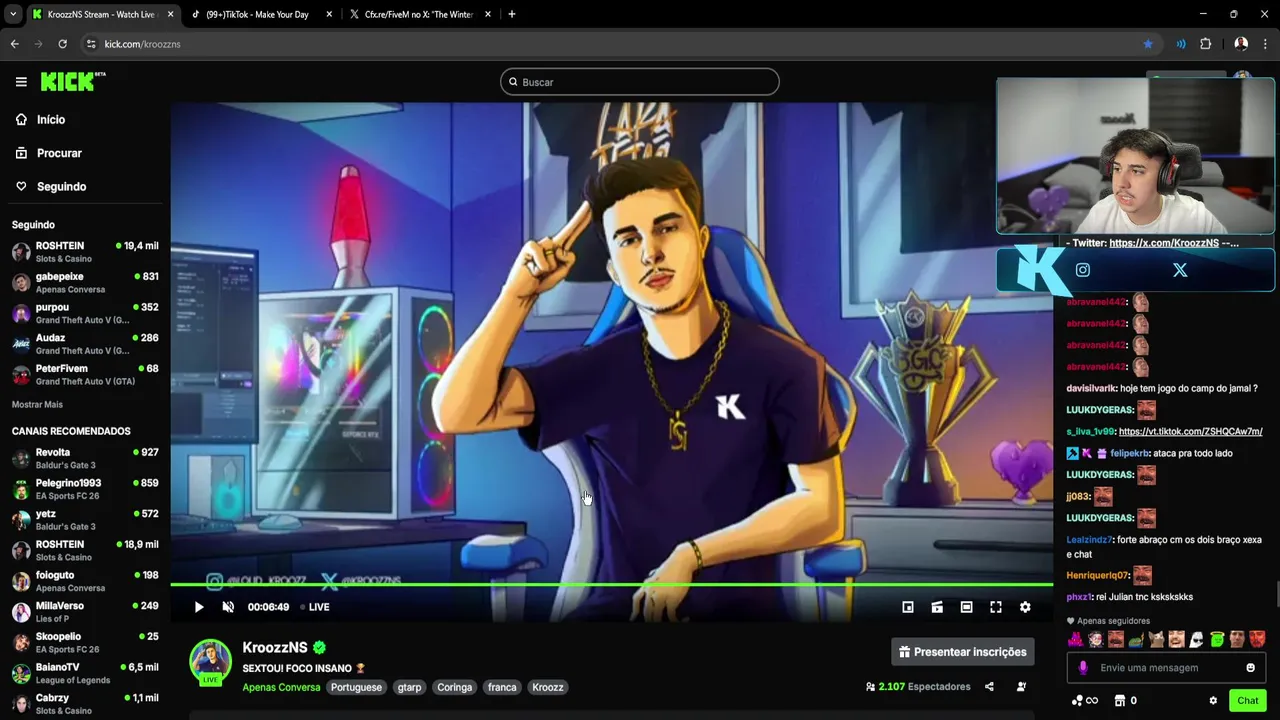1280x720 pixels.
Task: Click the franca tag
Action: point(502,688)
